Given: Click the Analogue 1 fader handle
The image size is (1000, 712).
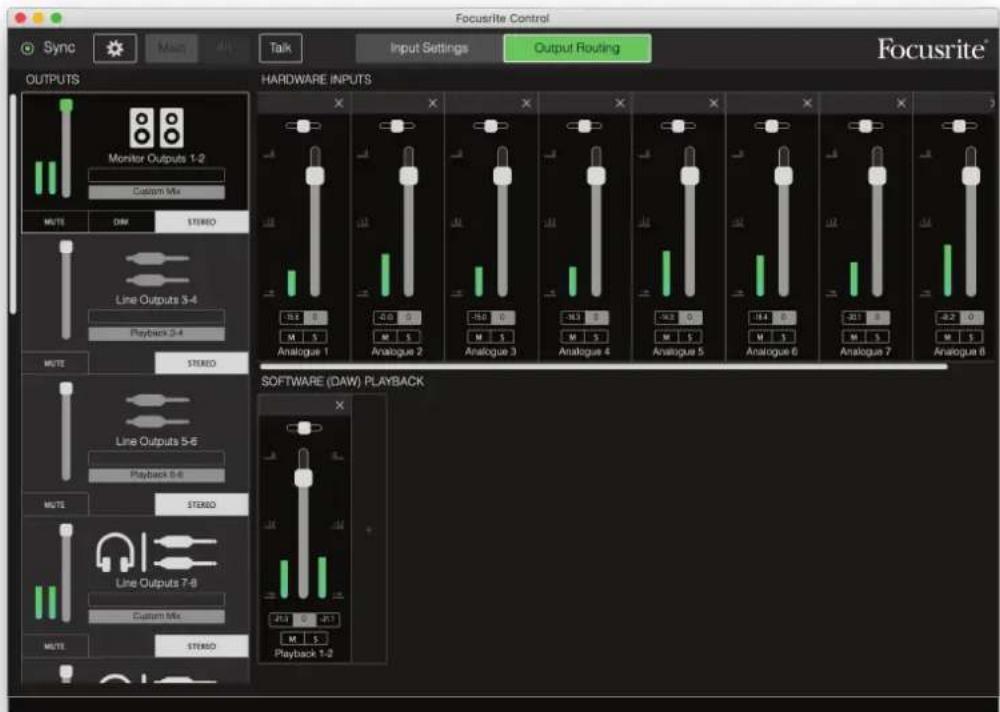Looking at the screenshot, I should pyautogui.click(x=315, y=176).
